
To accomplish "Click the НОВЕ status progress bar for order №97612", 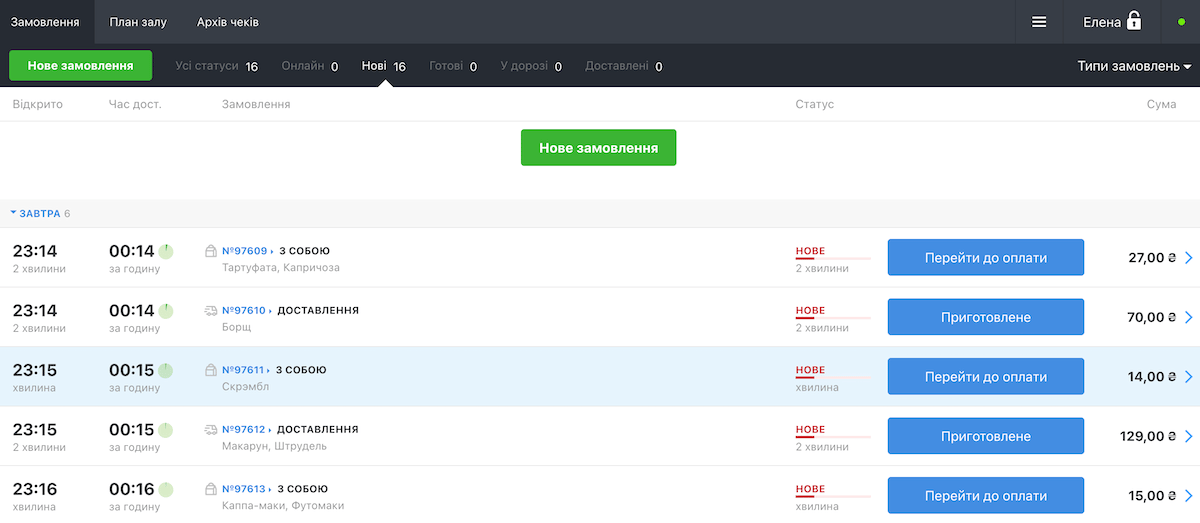I will coord(832,438).
